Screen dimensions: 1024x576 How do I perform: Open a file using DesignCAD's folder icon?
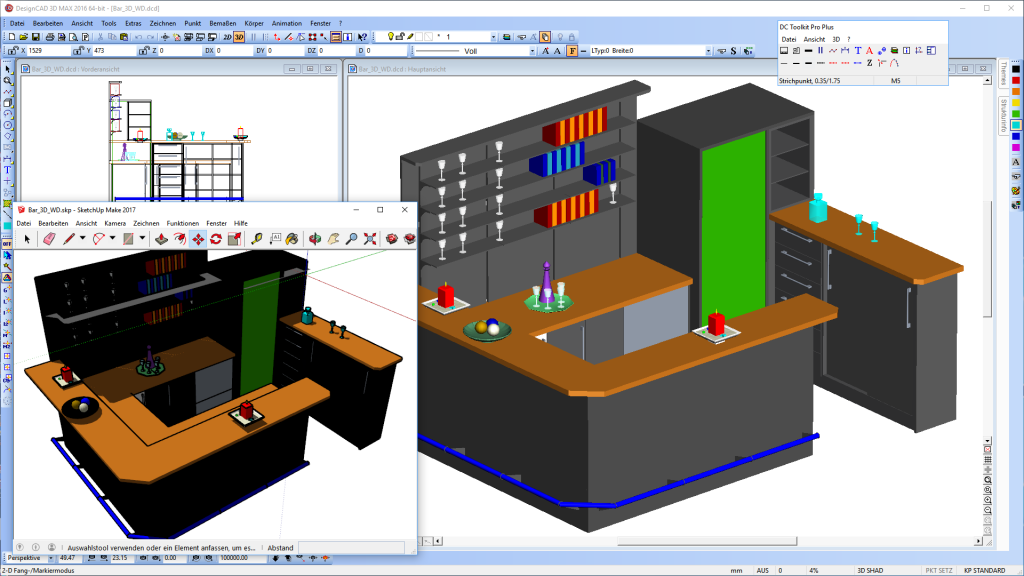[25, 36]
